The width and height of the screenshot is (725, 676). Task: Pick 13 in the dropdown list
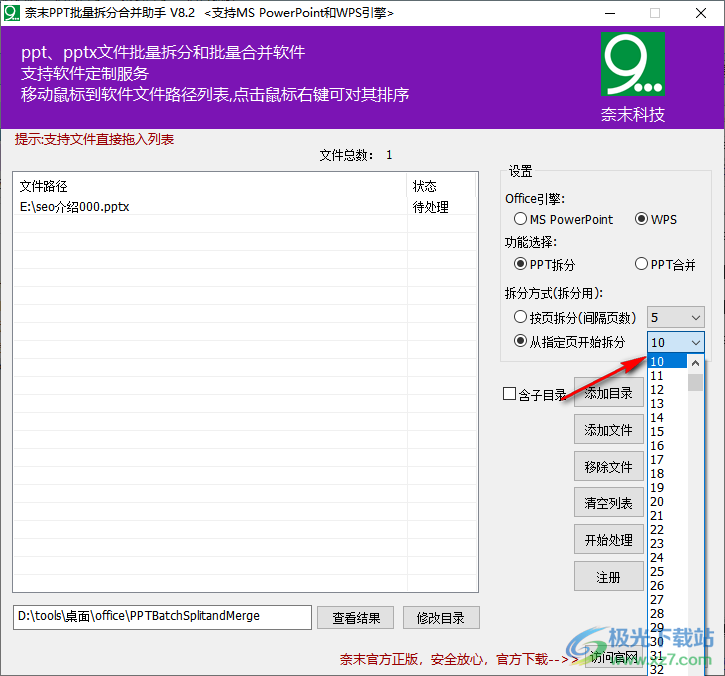coord(668,403)
